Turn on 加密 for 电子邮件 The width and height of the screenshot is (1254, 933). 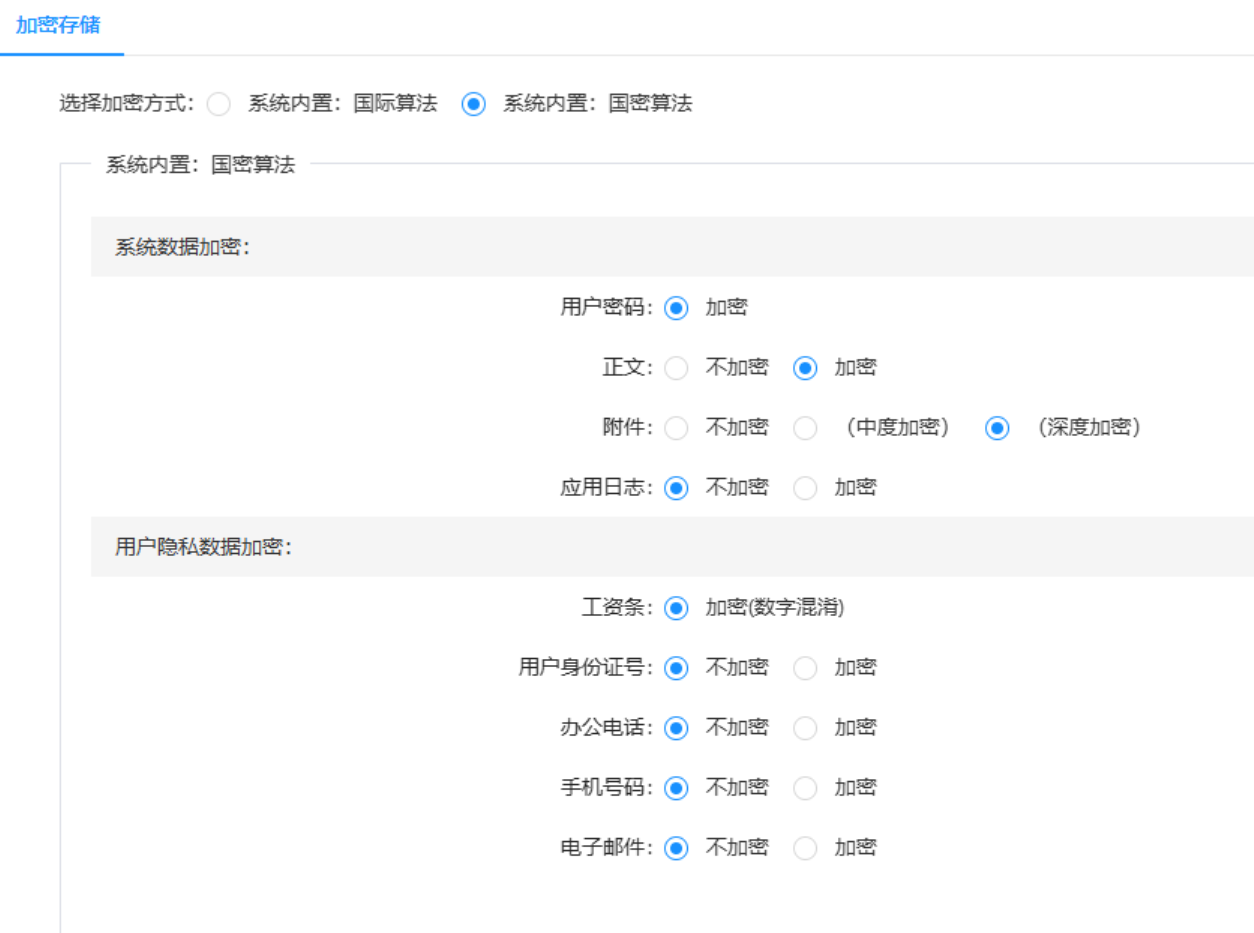click(x=806, y=848)
